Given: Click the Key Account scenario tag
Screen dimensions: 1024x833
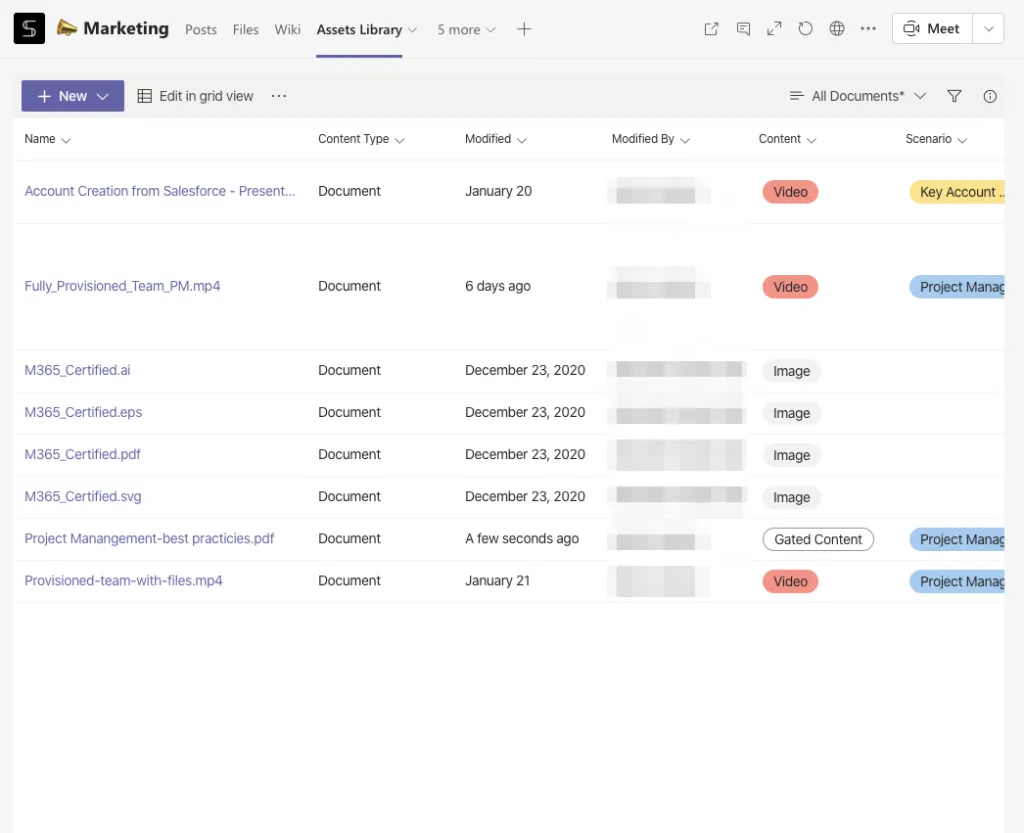Looking at the screenshot, I should 957,192.
